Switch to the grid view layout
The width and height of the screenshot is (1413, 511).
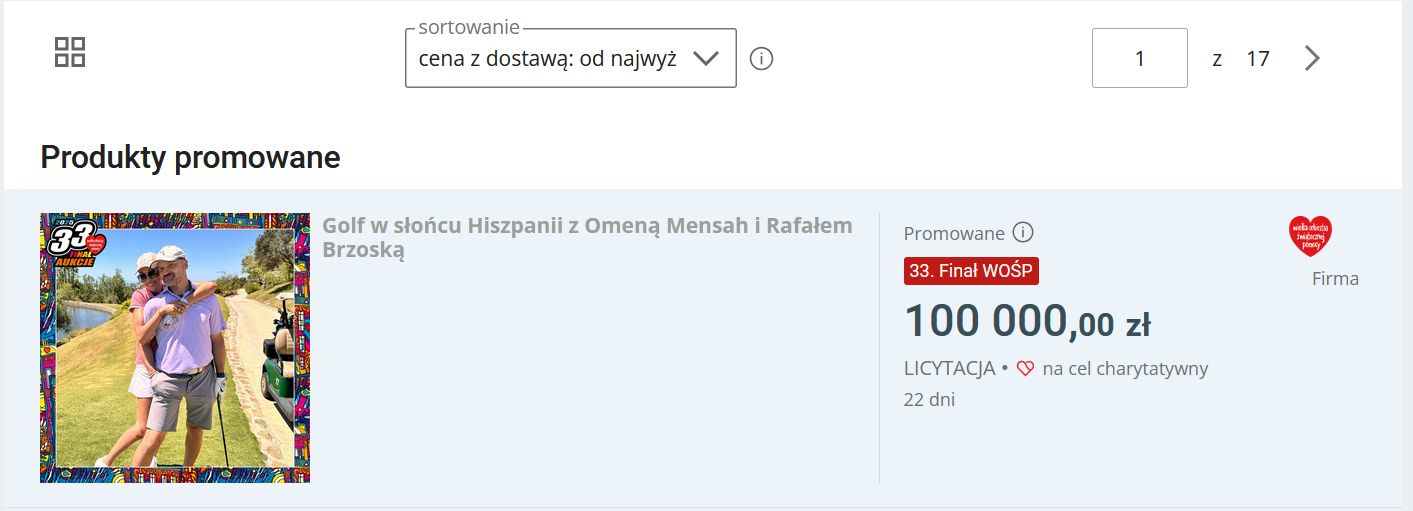point(70,53)
